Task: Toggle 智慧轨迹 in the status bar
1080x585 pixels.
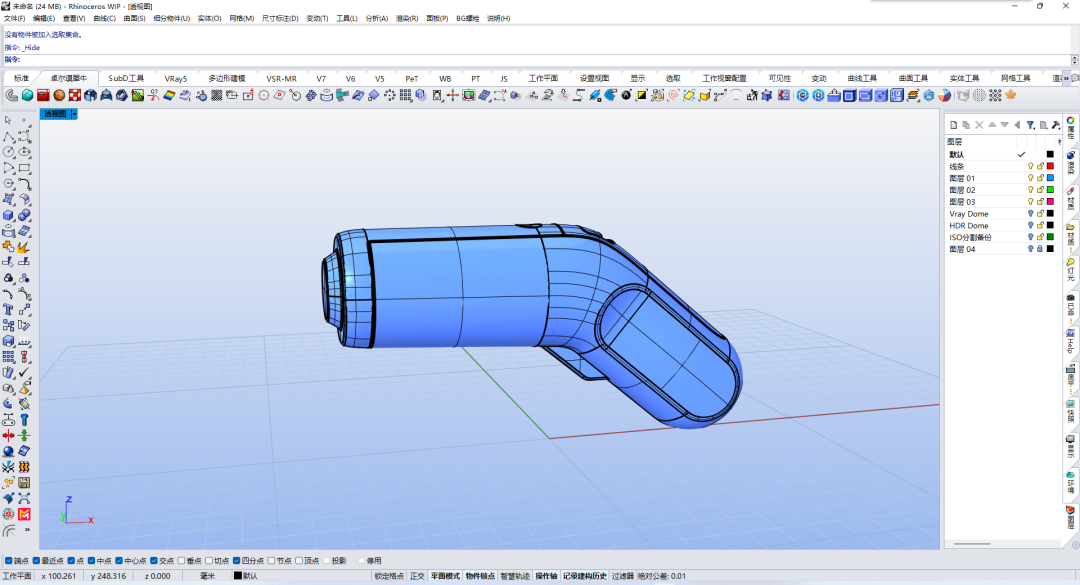Action: [515, 576]
